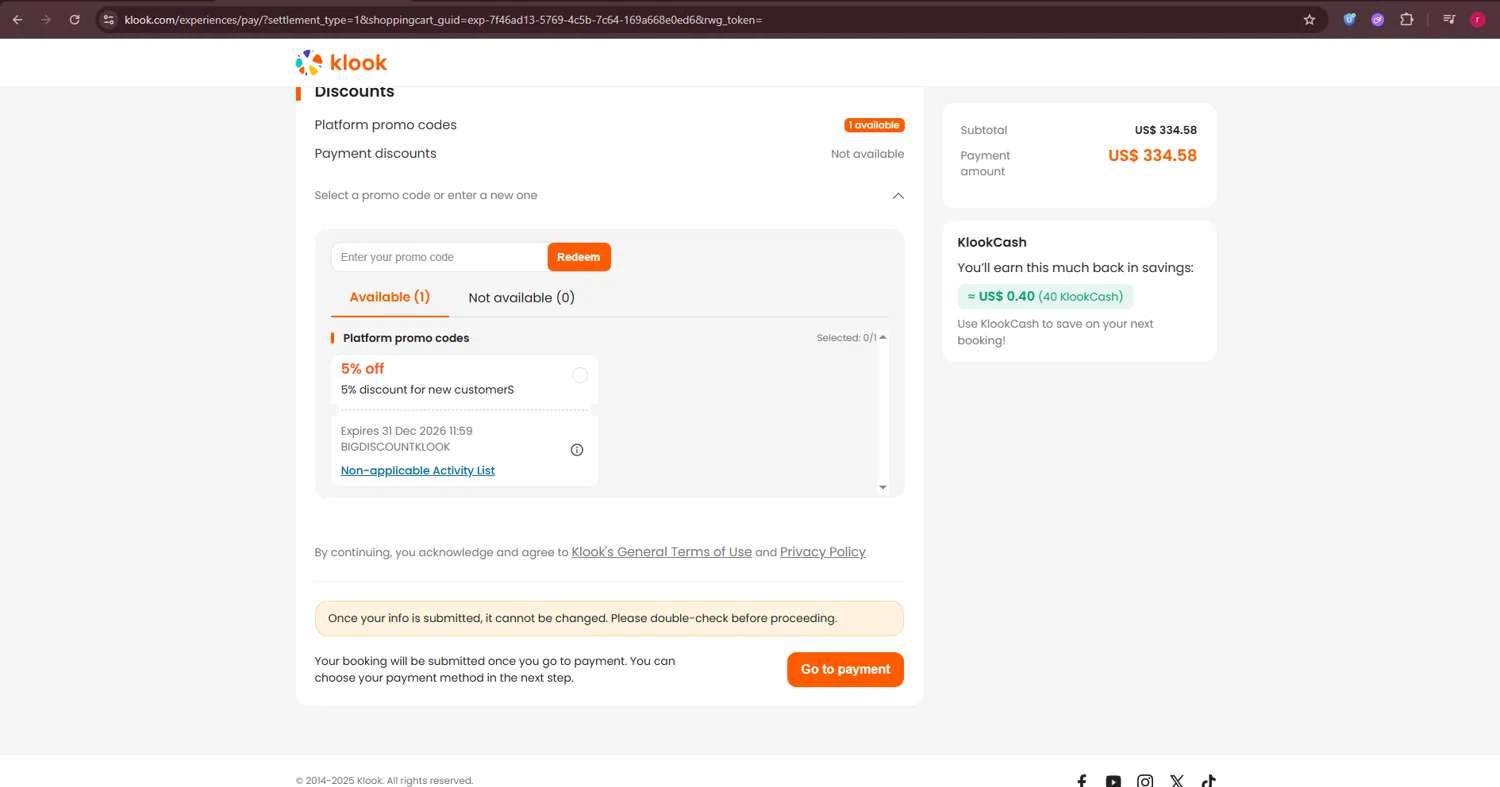This screenshot has height=787, width=1500.
Task: Click Go to payment button
Action: [845, 670]
